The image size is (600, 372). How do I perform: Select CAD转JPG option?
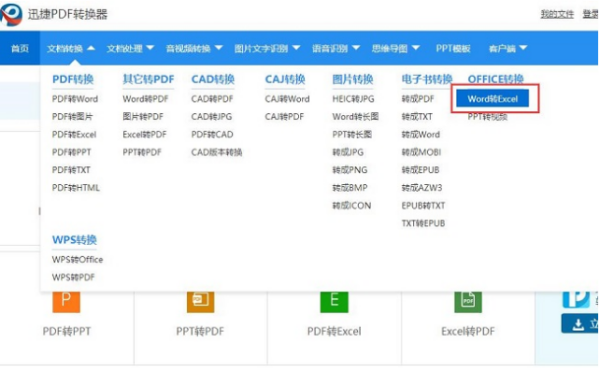[212, 116]
